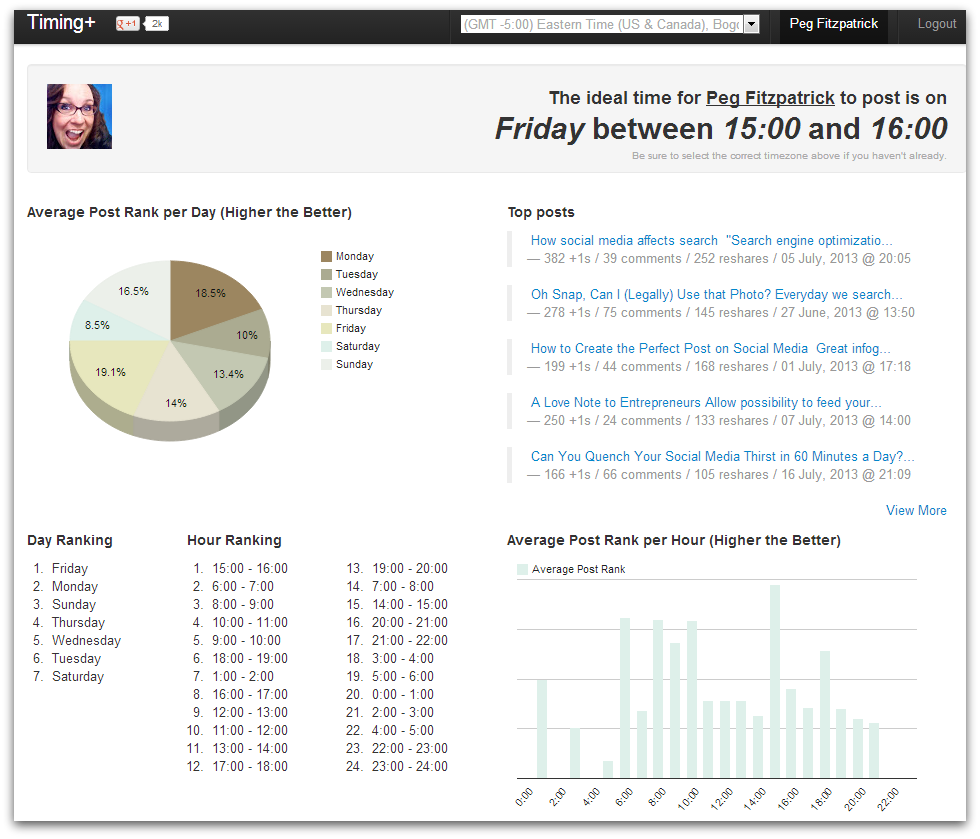Open the timezone dropdown arrow
This screenshot has width=980, height=839.
752,24
